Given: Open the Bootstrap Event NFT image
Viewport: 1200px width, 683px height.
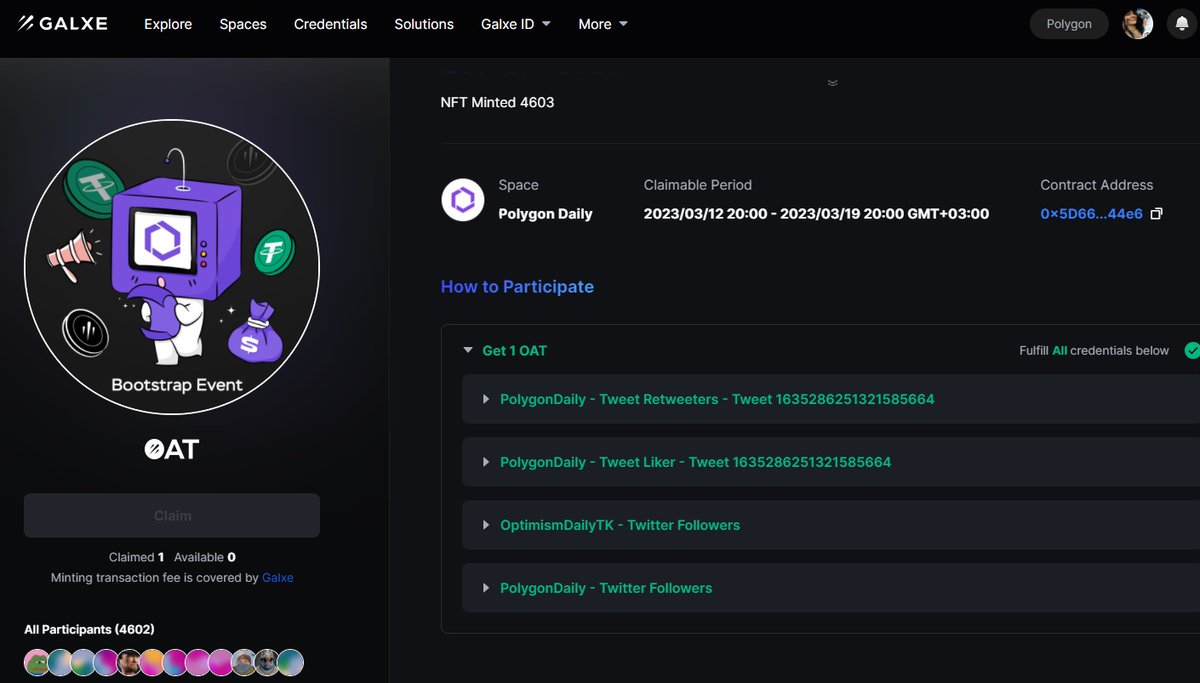Looking at the screenshot, I should (x=172, y=268).
